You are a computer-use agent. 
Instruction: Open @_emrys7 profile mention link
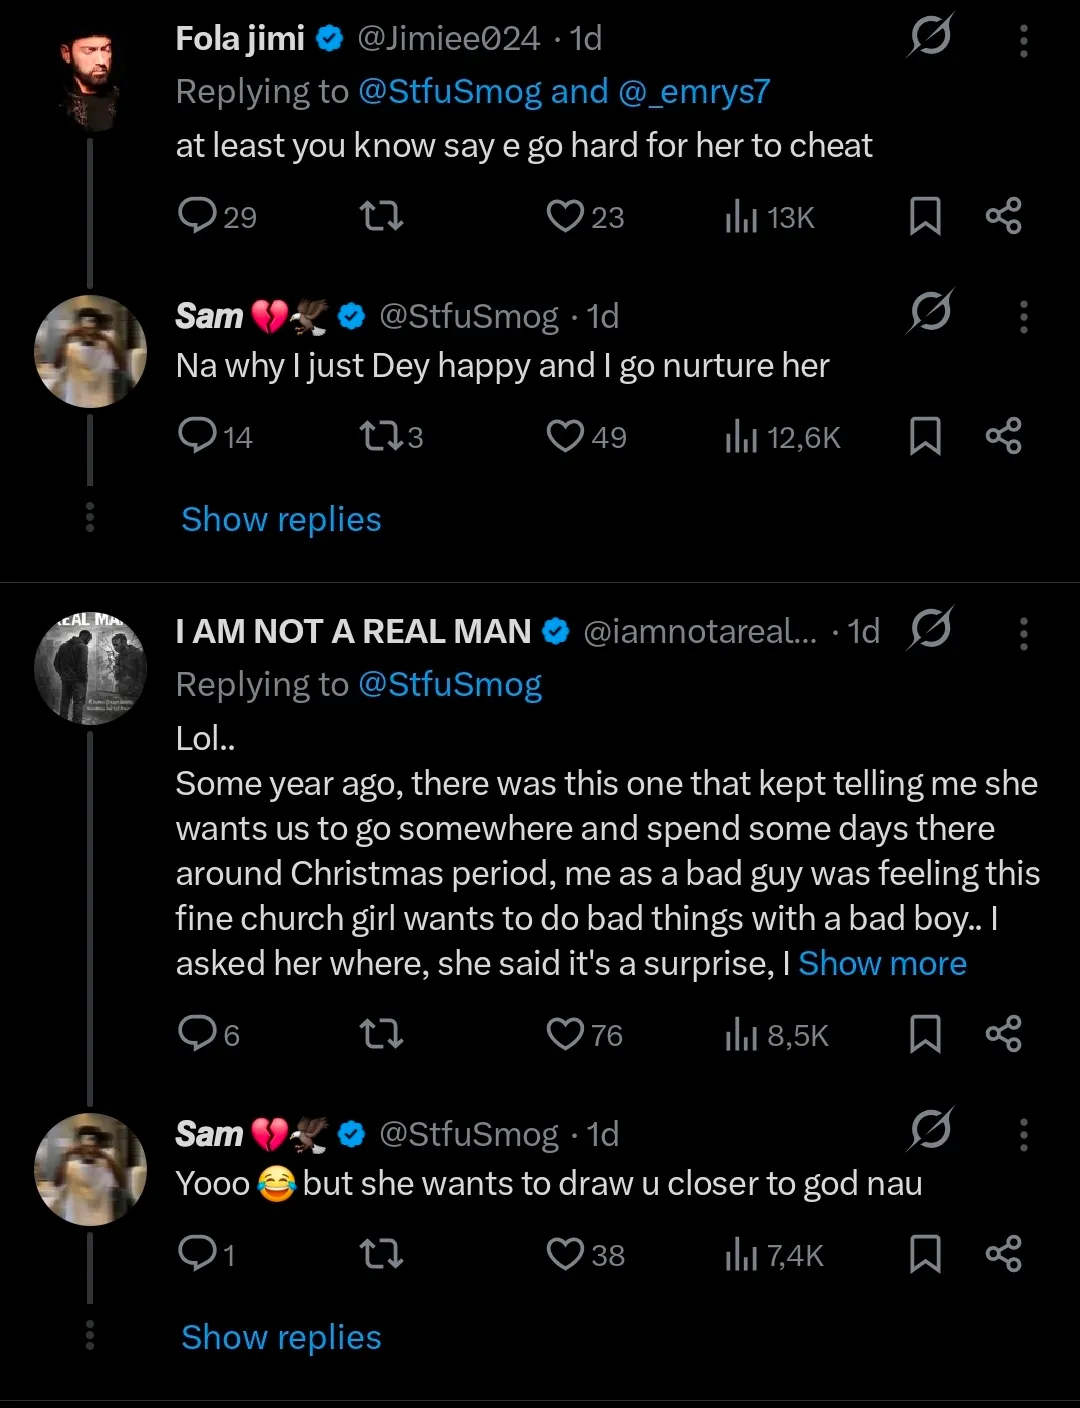coord(694,92)
